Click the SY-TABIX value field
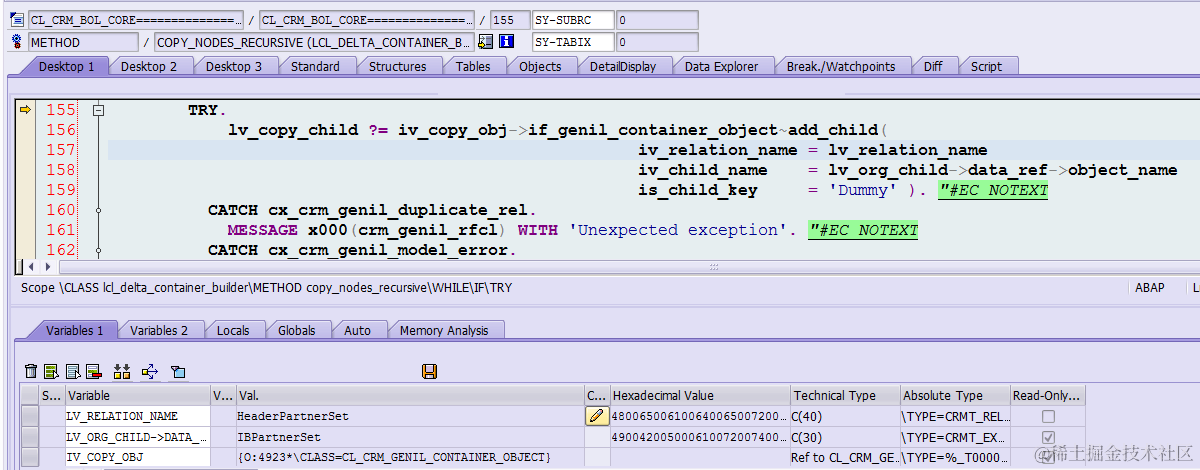The width and height of the screenshot is (1200, 470). click(657, 42)
